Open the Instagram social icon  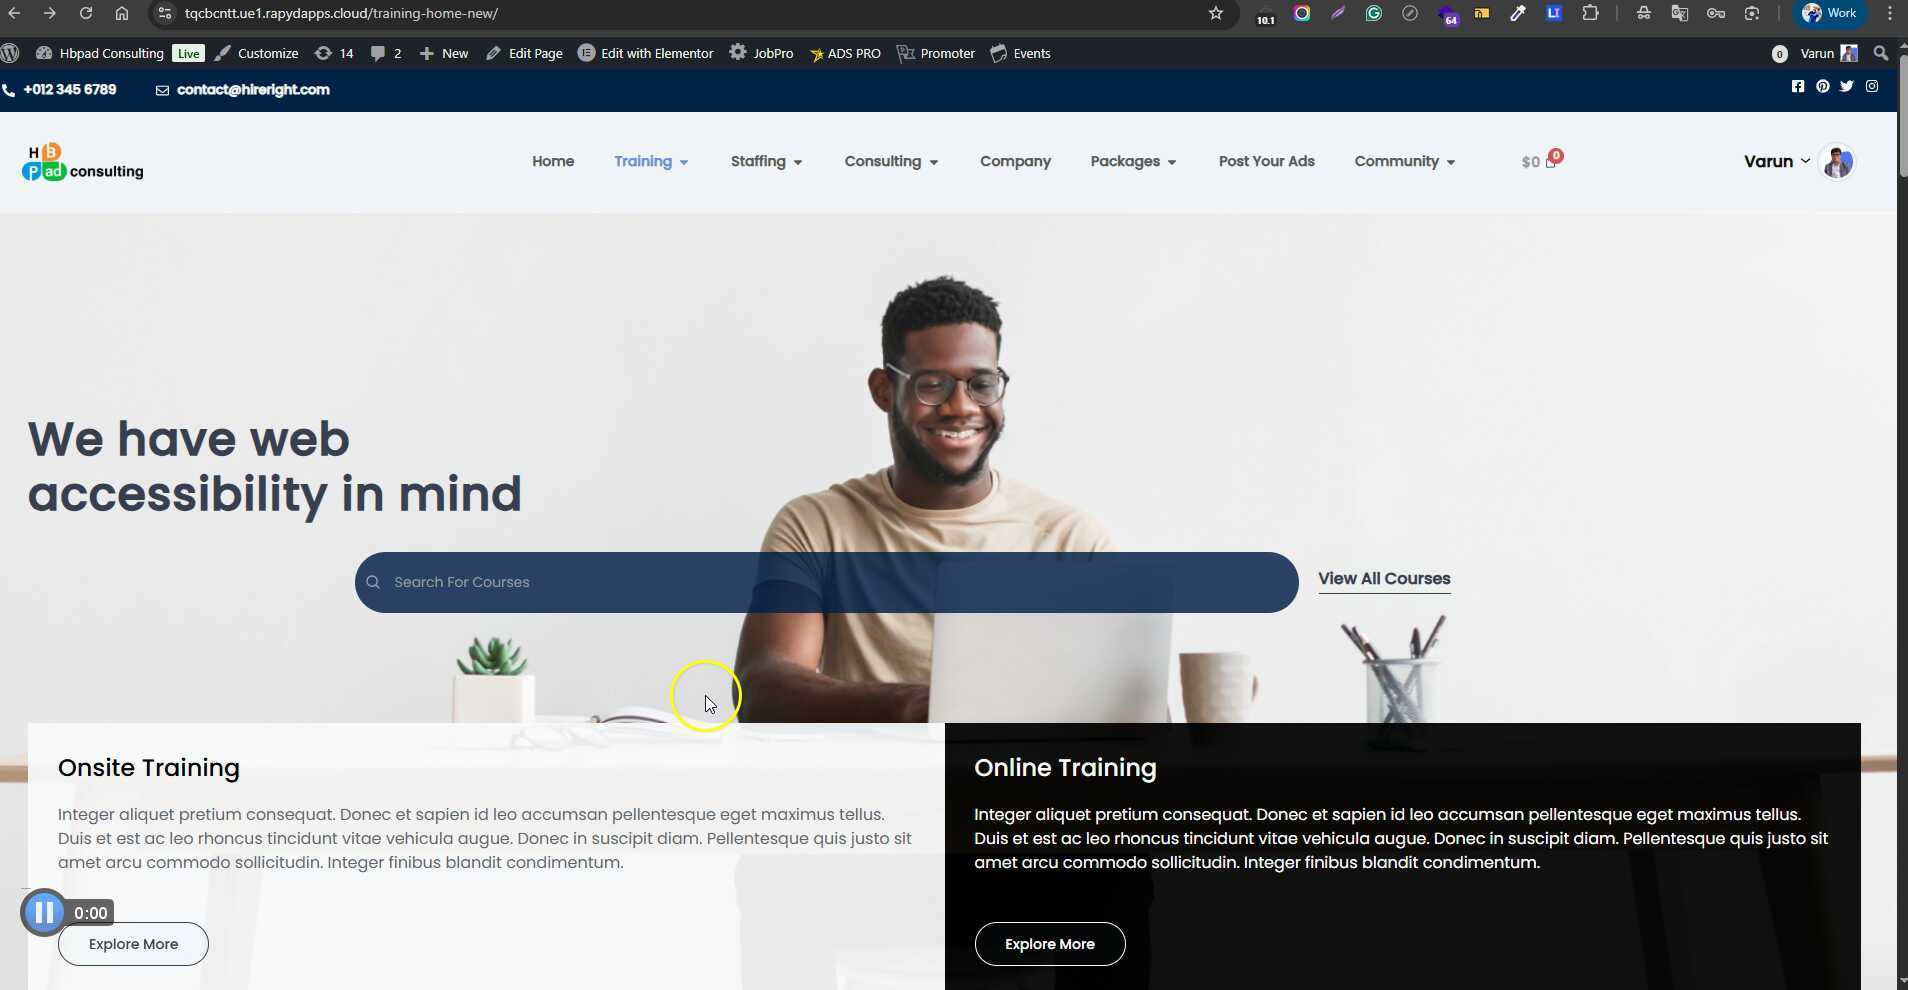point(1872,86)
